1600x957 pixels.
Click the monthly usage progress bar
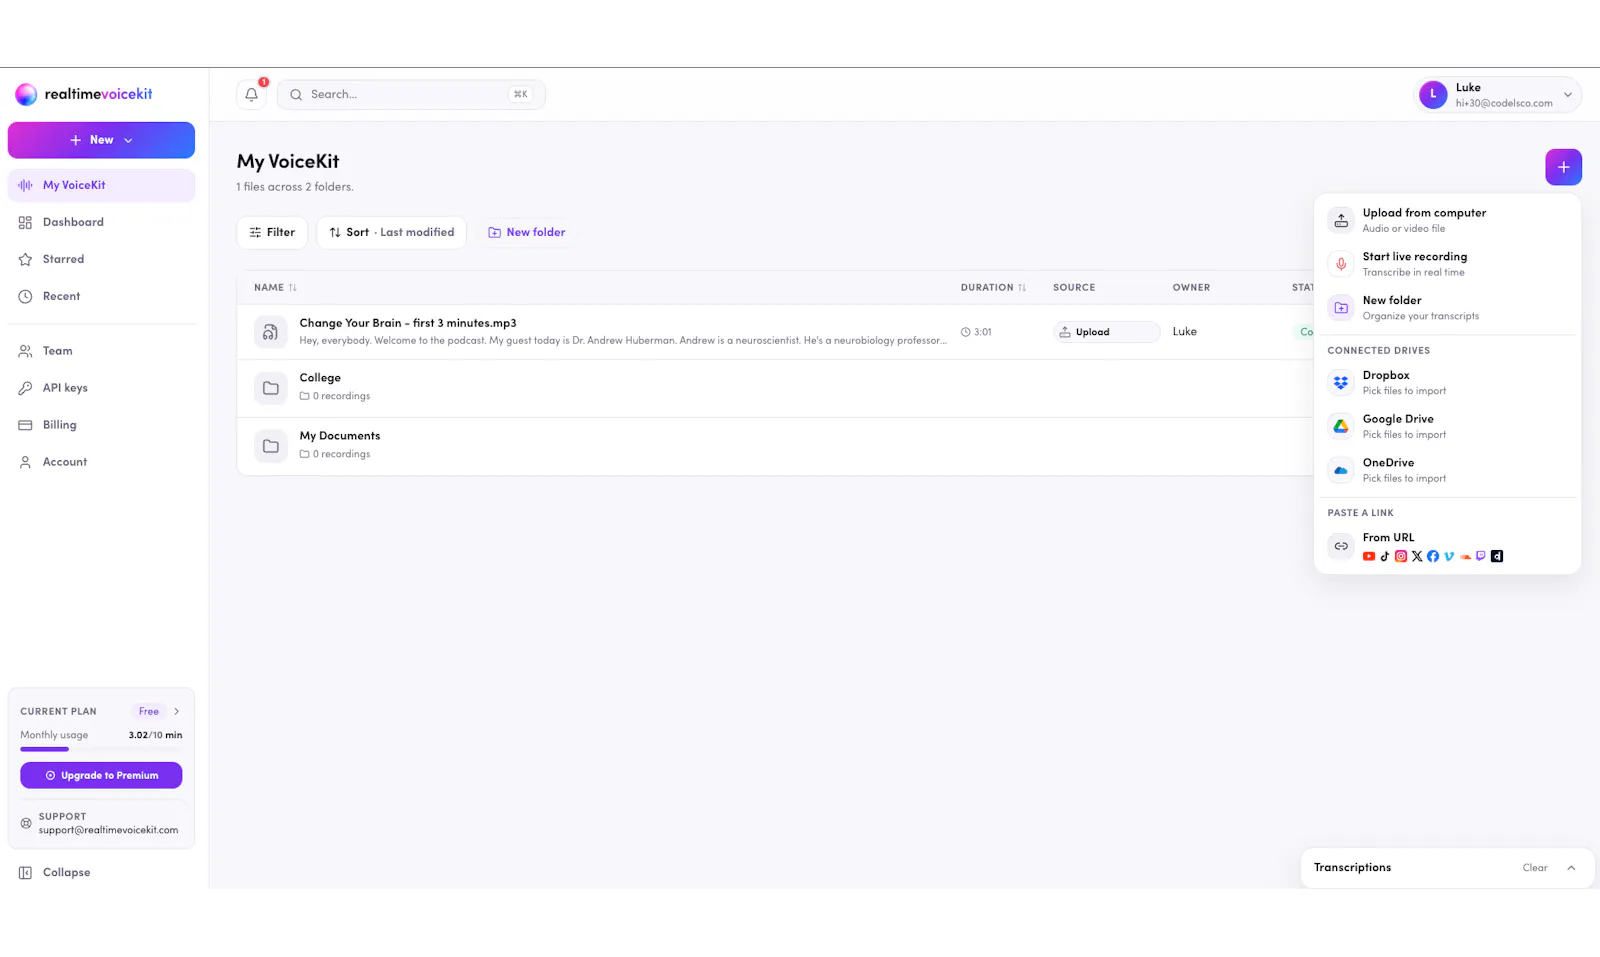tap(101, 749)
